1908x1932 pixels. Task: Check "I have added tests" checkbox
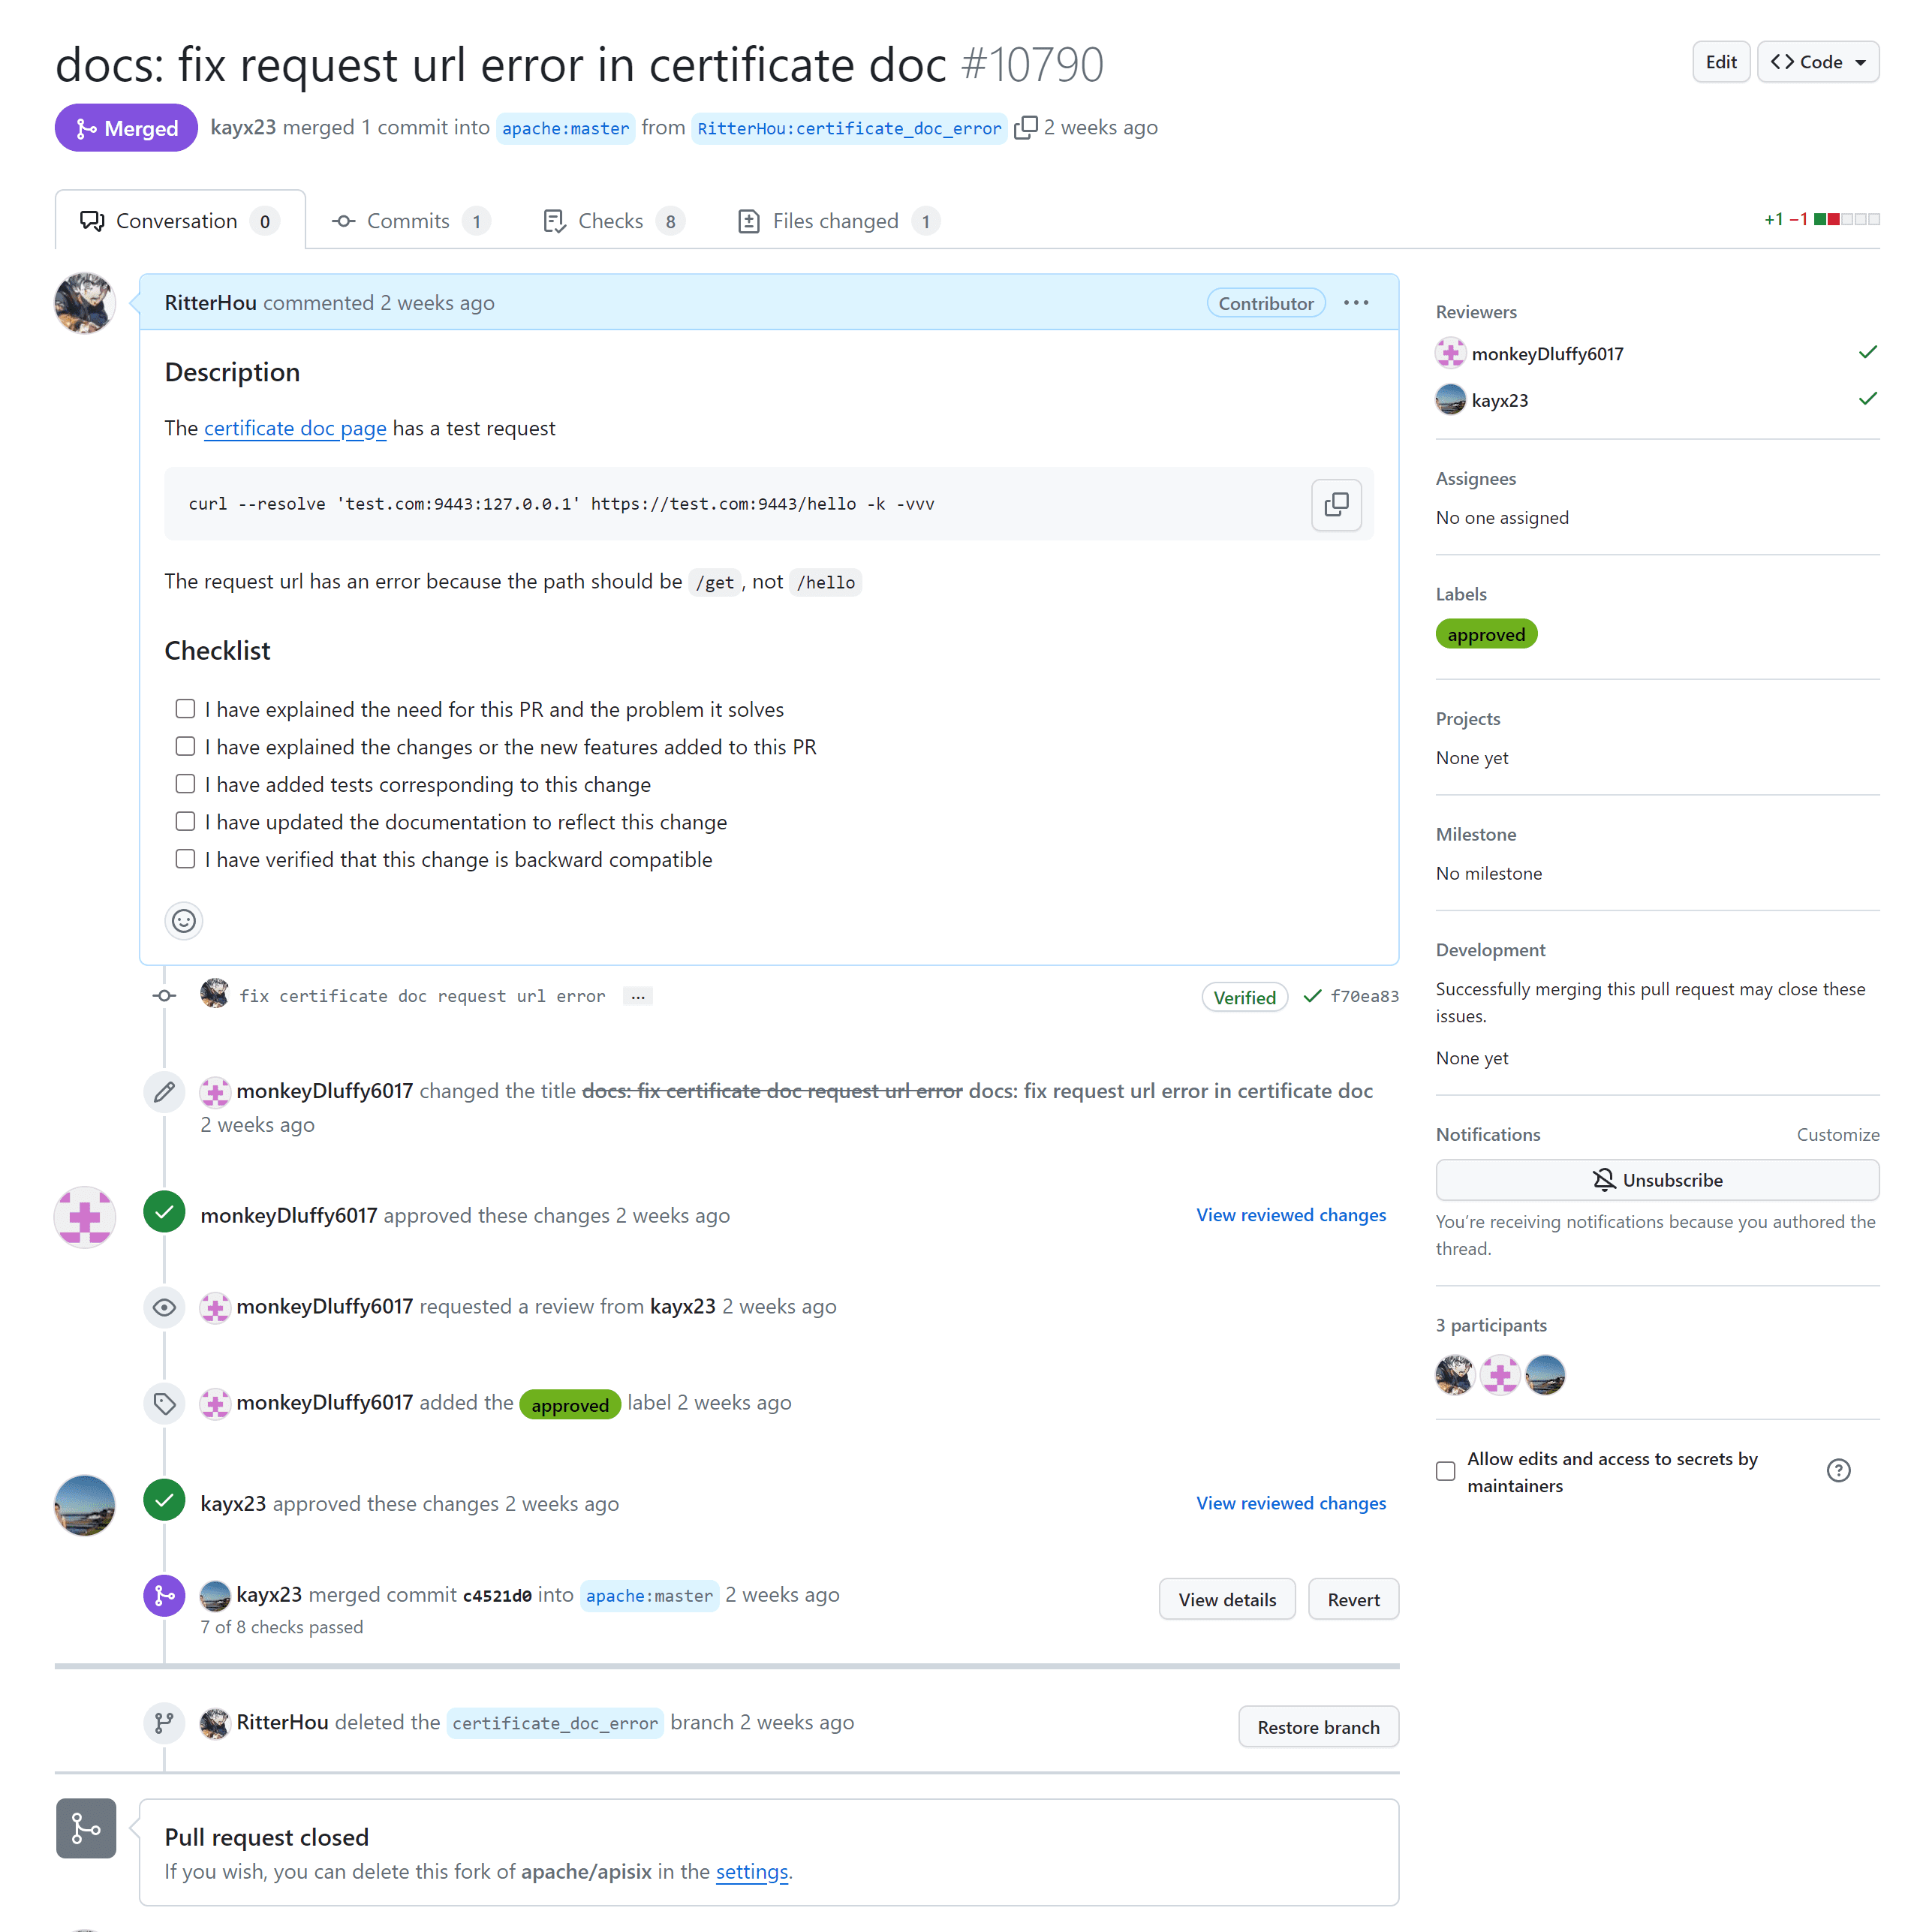point(185,784)
